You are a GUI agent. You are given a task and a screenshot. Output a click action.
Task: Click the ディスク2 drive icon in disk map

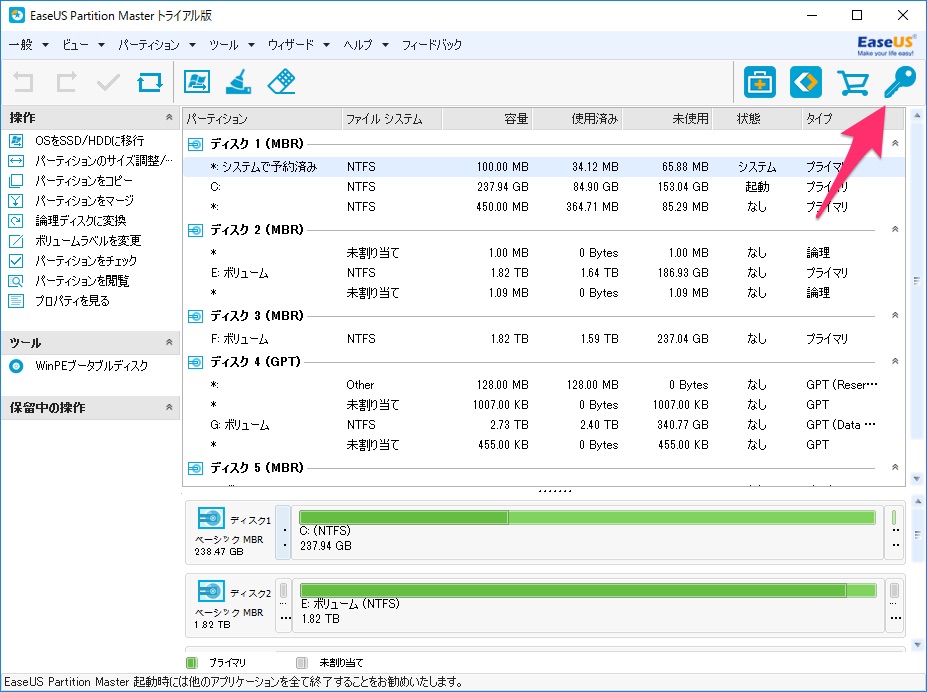point(211,591)
